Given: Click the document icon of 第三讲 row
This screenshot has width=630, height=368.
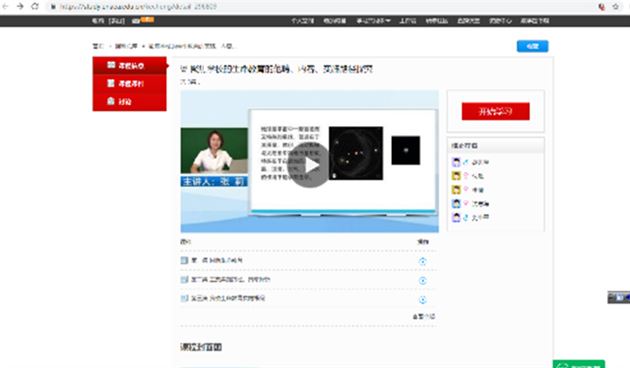Looking at the screenshot, I should (184, 298).
